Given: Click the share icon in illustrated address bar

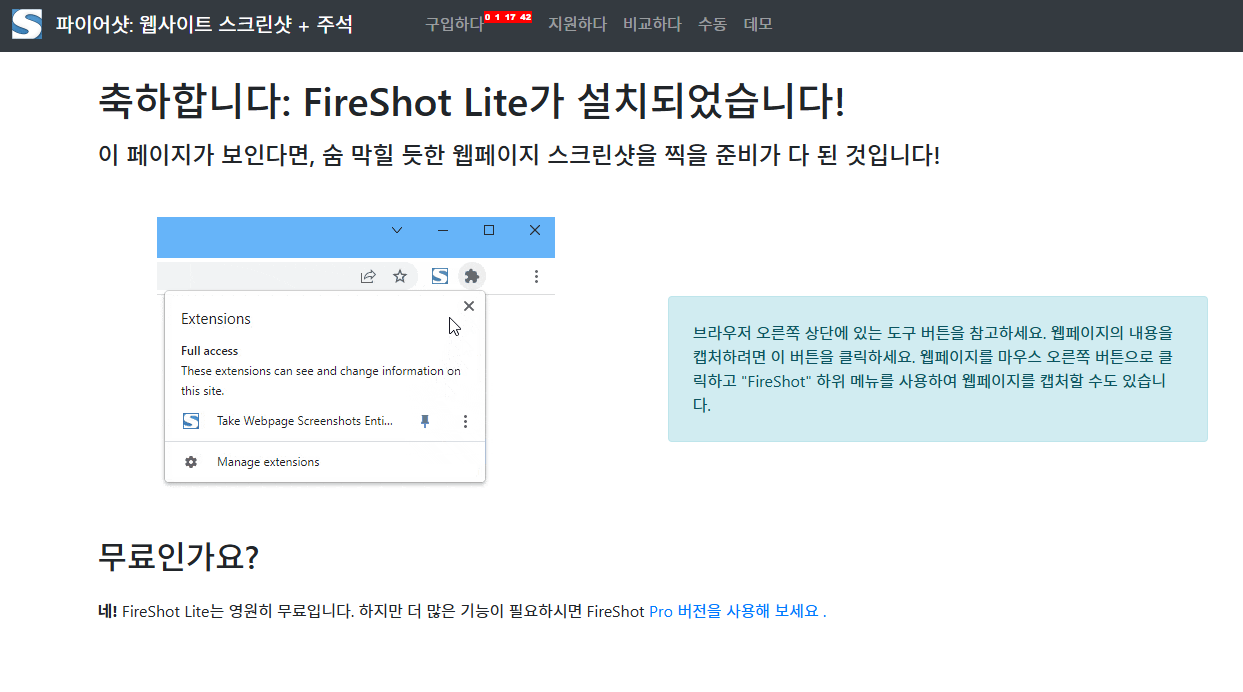Looking at the screenshot, I should [x=368, y=276].
